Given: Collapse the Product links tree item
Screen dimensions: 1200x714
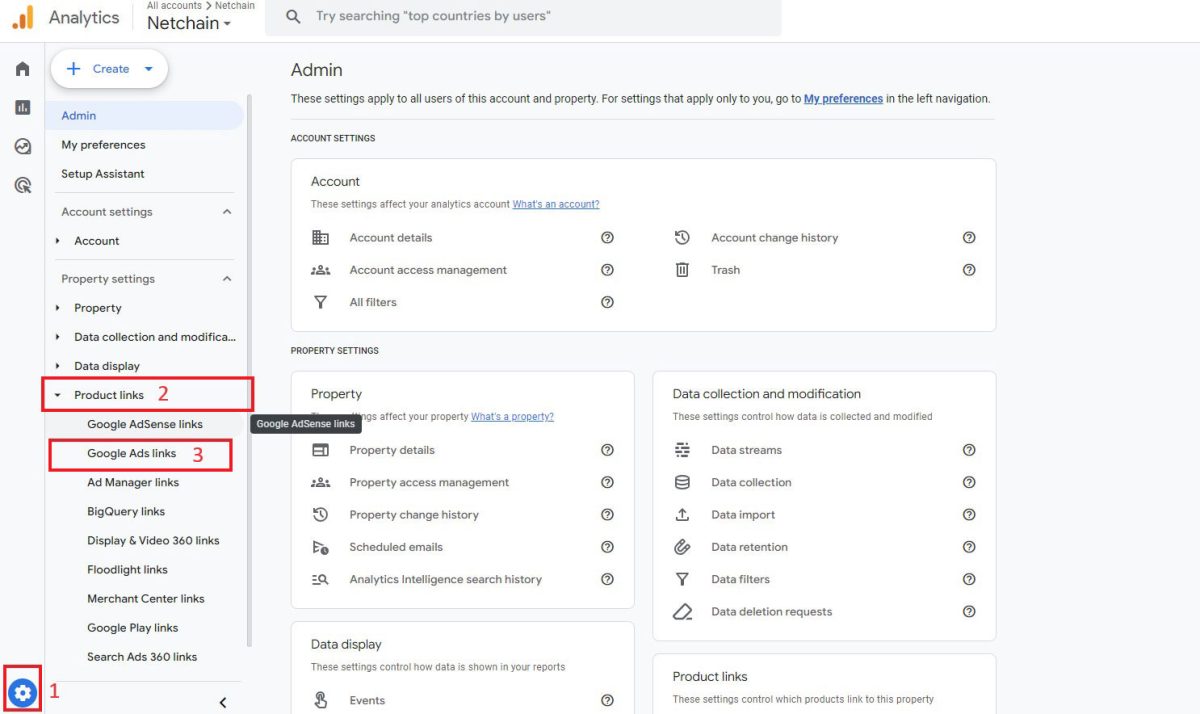Looking at the screenshot, I should point(59,395).
